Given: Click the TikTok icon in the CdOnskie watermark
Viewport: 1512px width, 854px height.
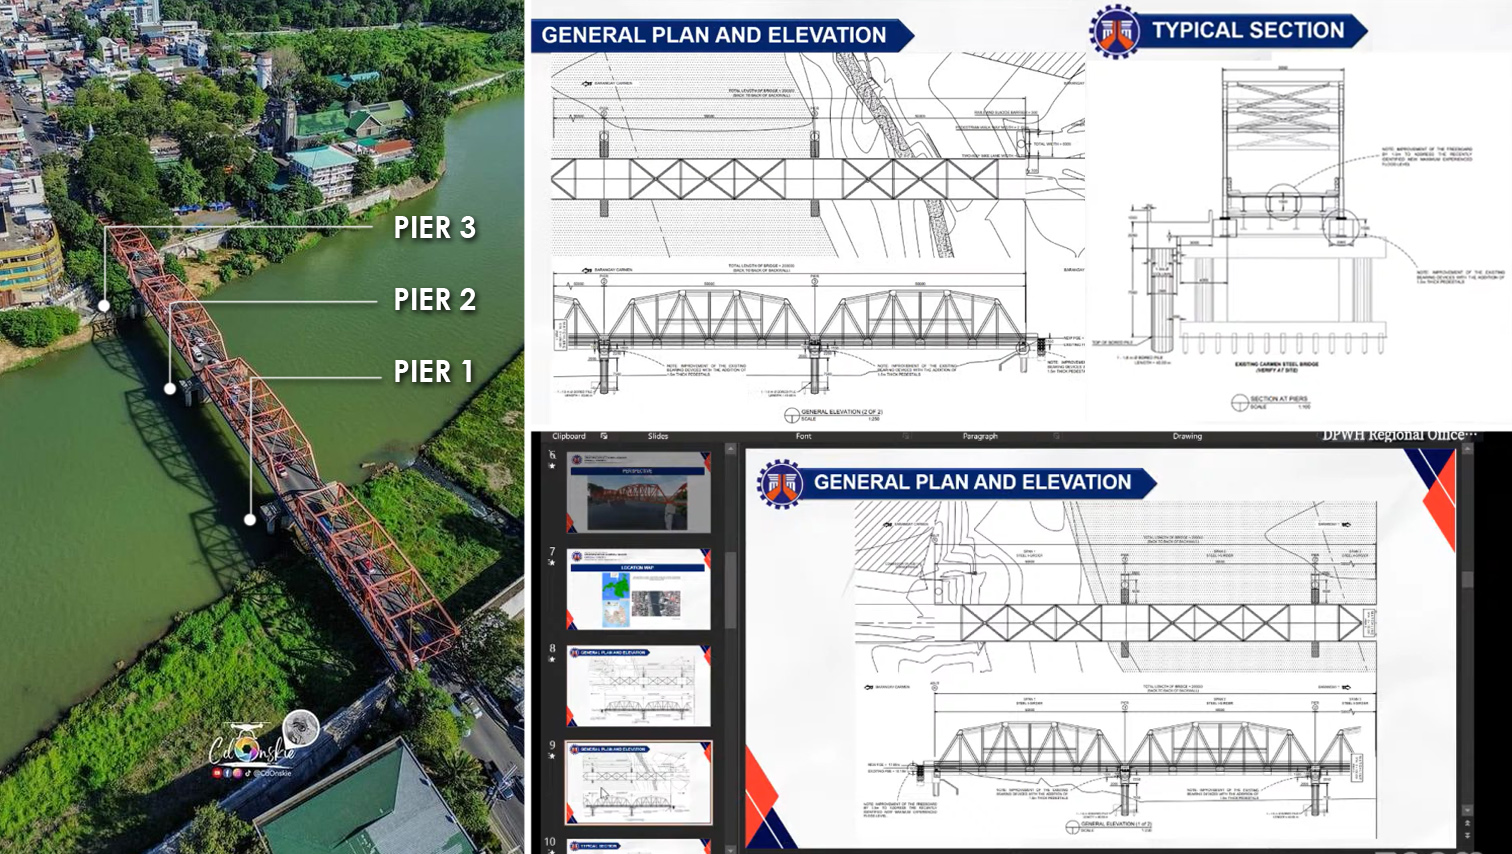Looking at the screenshot, I should point(248,773).
